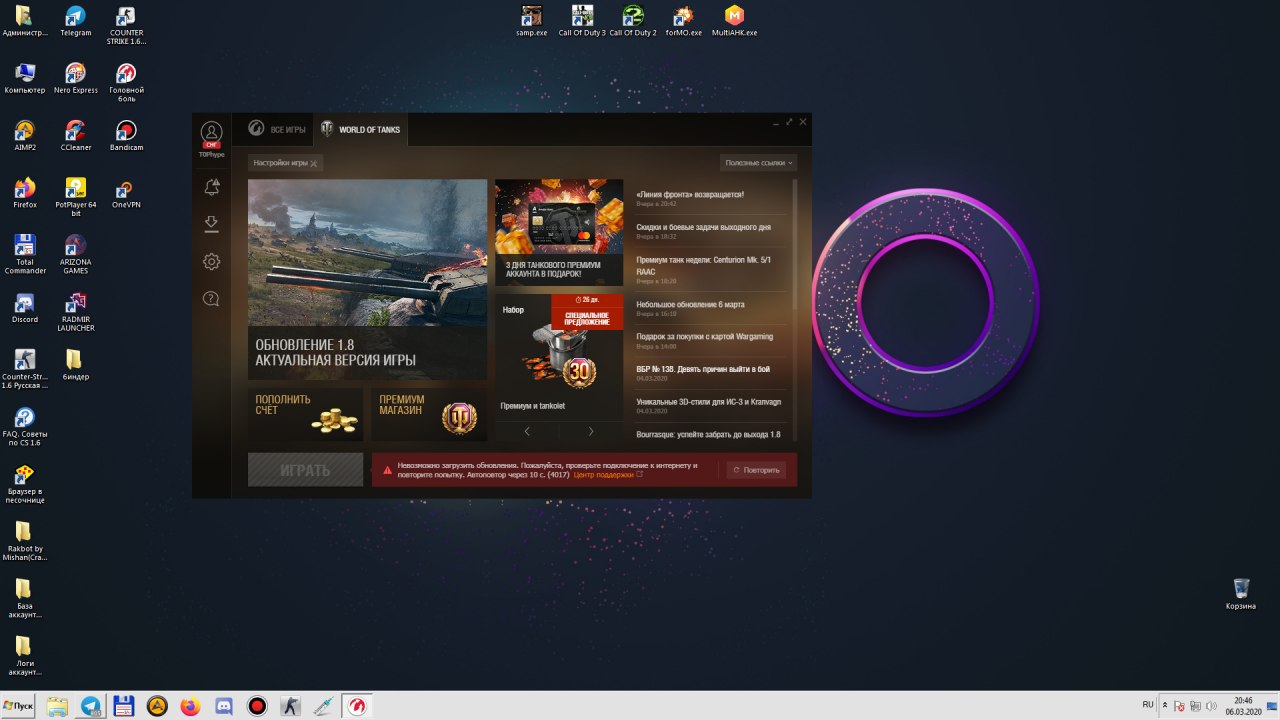Viewport: 1280px width, 720px height.
Task: Select the World of Tanks tab
Action: point(360,129)
